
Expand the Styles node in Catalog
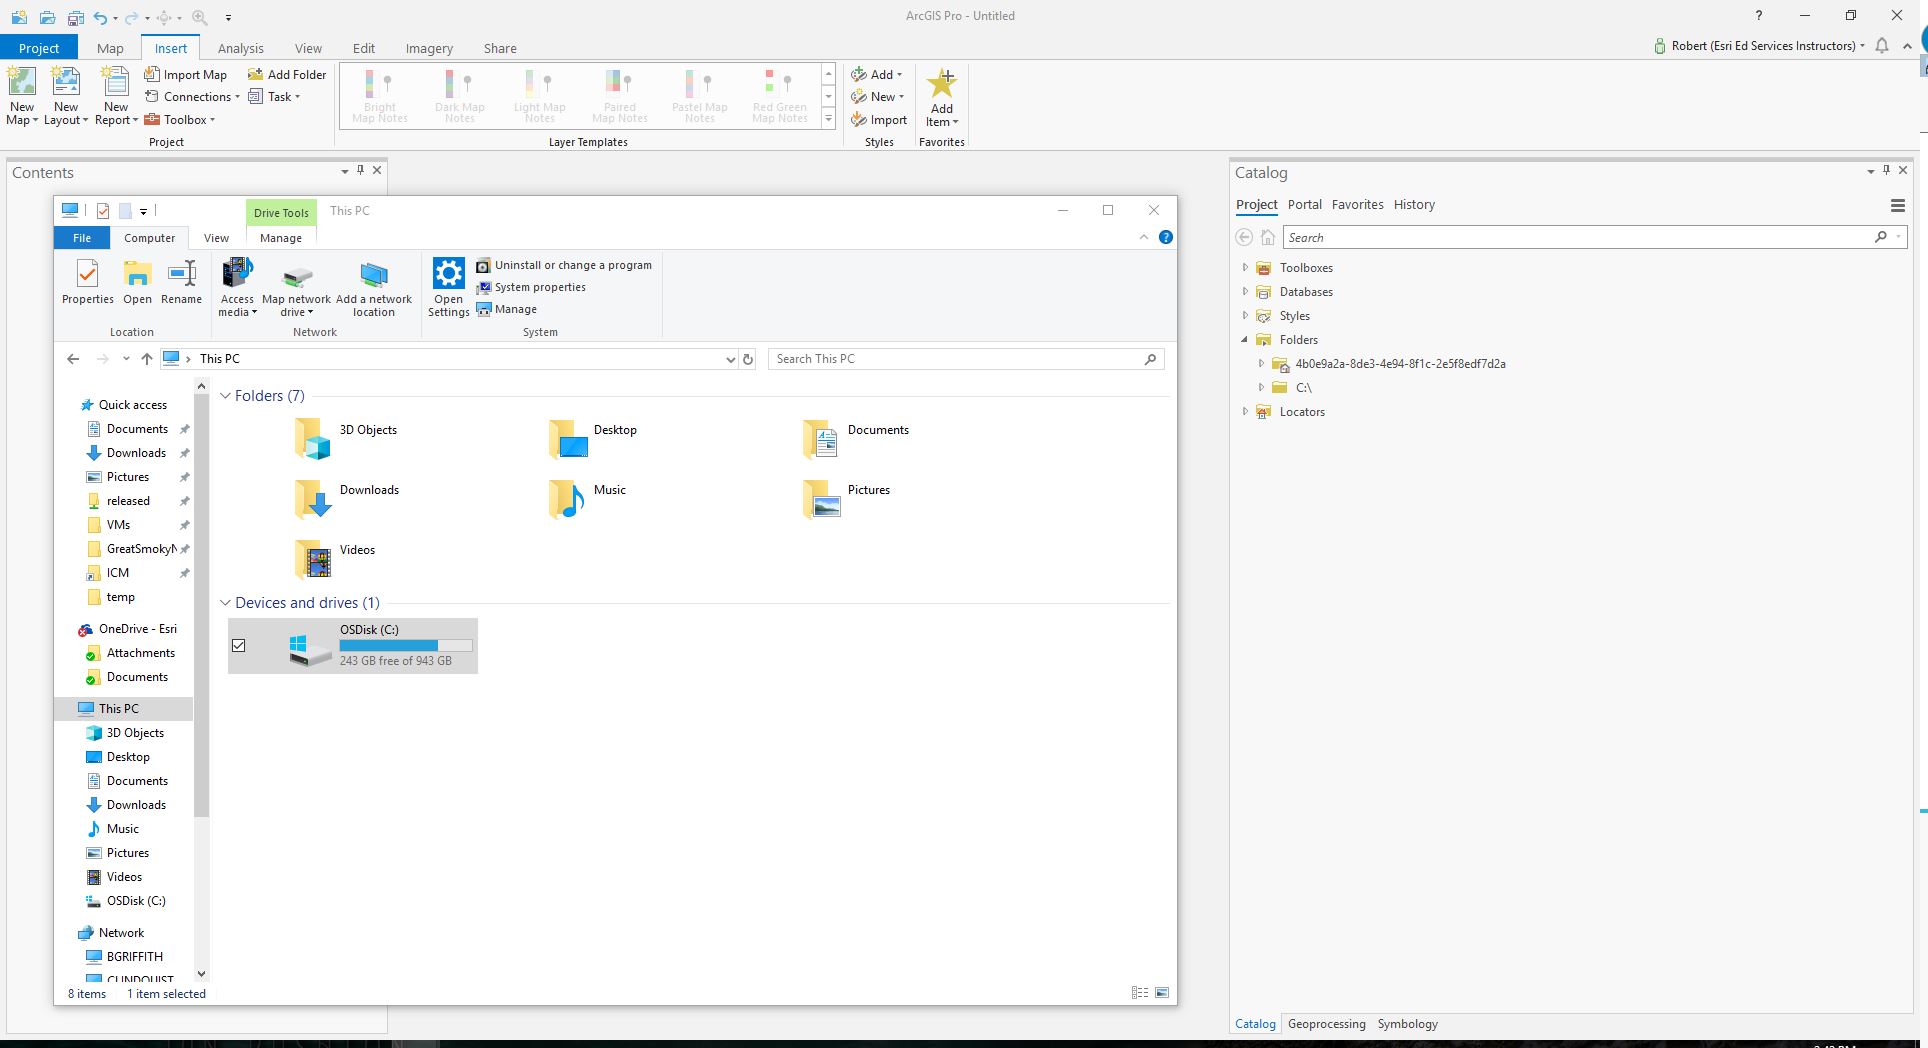[1245, 316]
